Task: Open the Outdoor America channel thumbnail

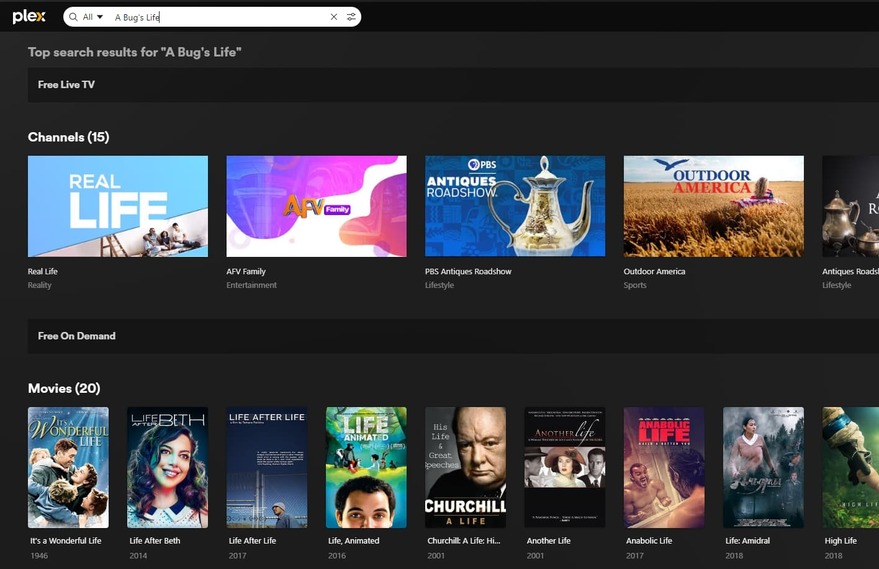Action: coord(713,206)
